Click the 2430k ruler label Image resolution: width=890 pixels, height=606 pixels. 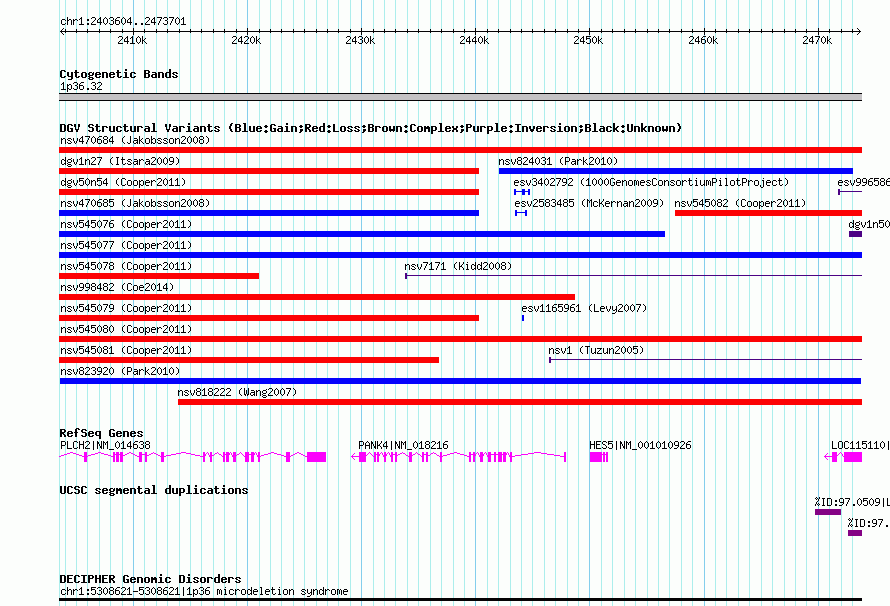(x=360, y=41)
